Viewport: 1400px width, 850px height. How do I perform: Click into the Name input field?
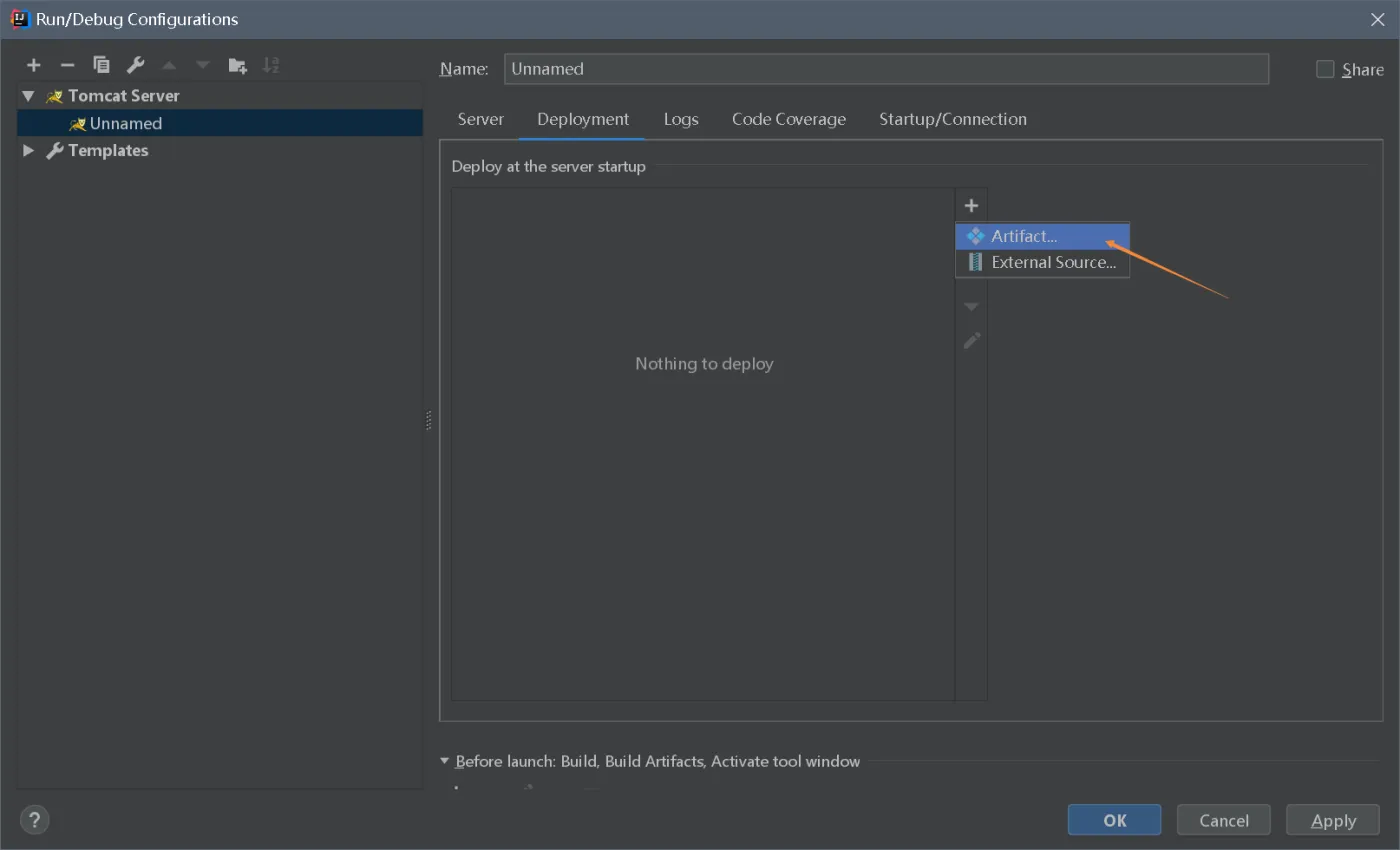point(886,69)
